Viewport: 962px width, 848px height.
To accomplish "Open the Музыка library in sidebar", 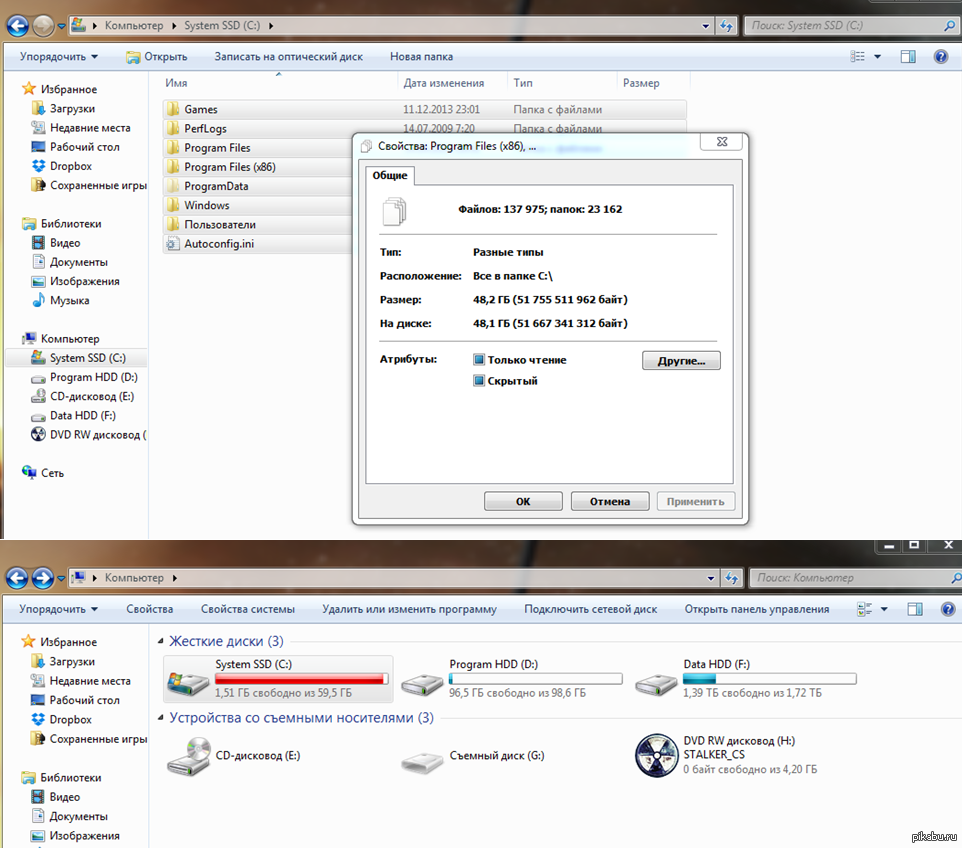I will (69, 300).
